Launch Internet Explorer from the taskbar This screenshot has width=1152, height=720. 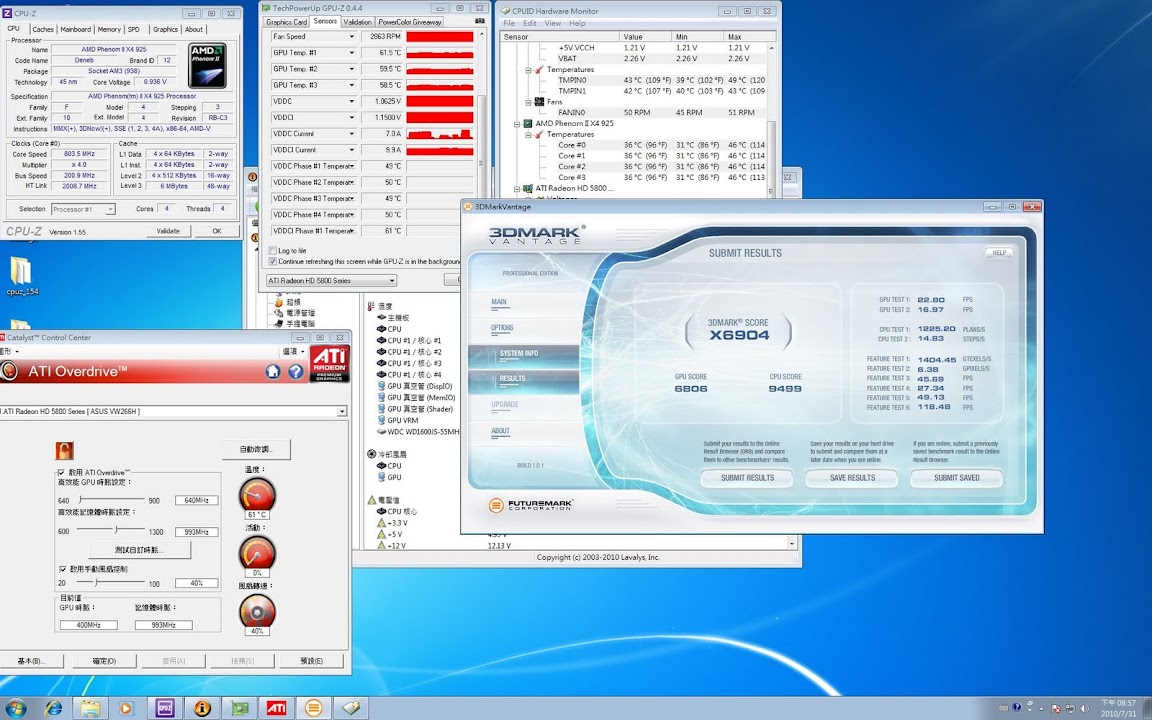pyautogui.click(x=54, y=708)
